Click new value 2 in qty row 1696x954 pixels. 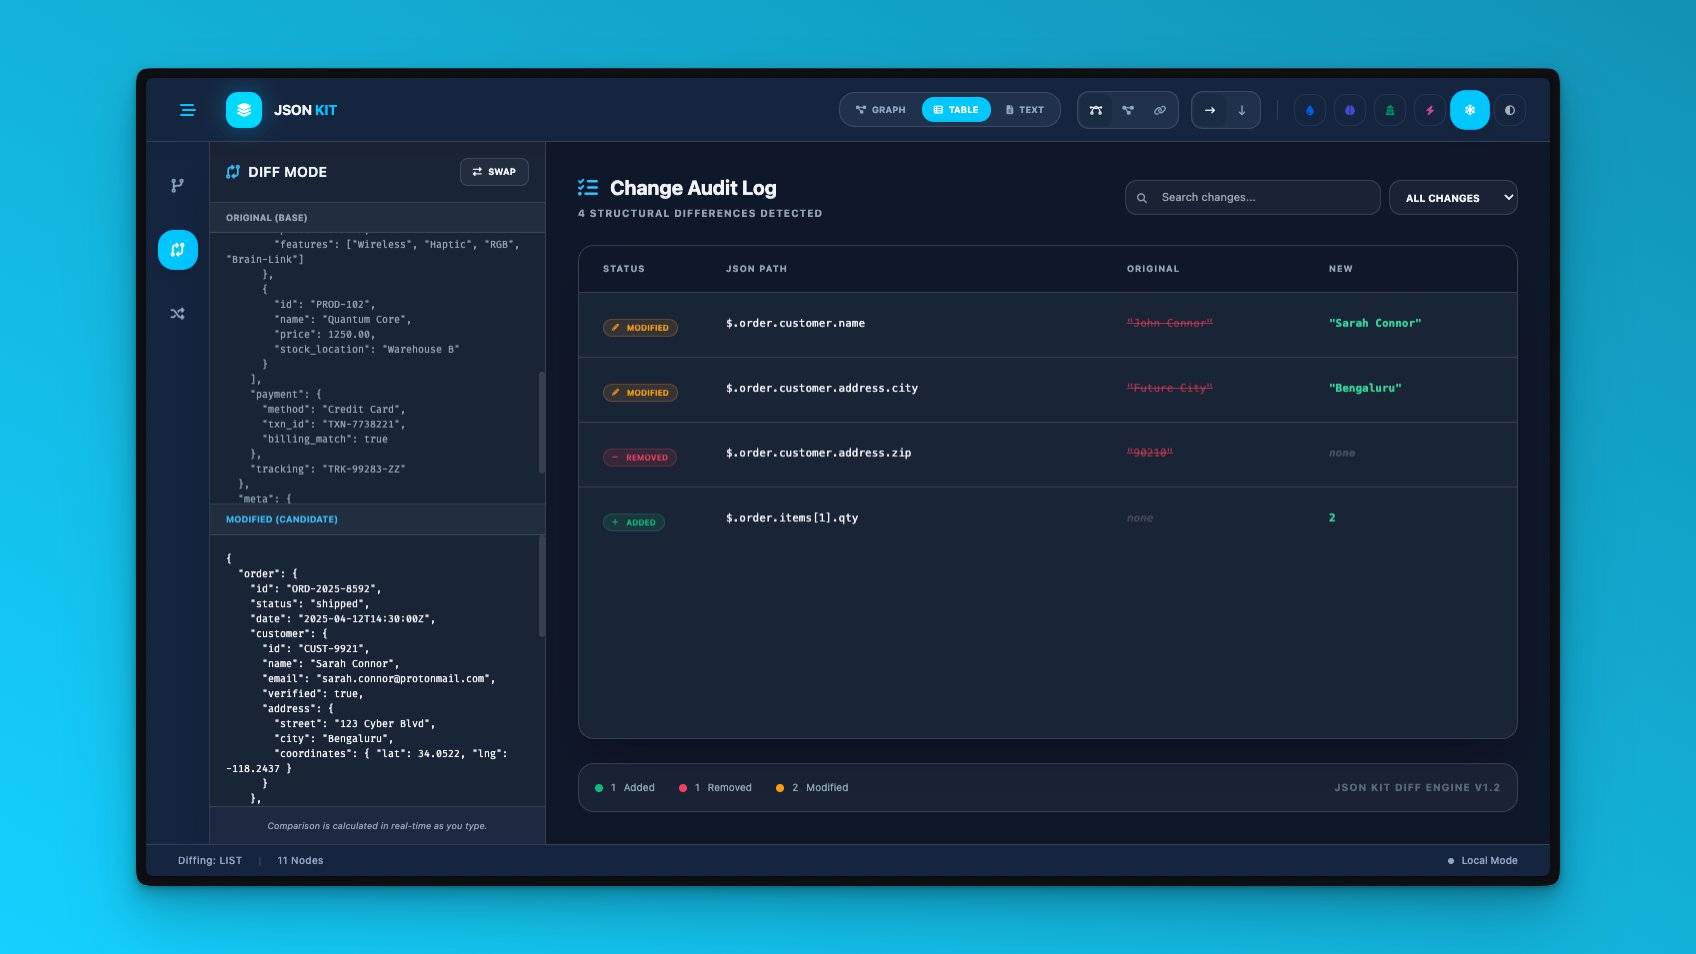pyautogui.click(x=1332, y=518)
